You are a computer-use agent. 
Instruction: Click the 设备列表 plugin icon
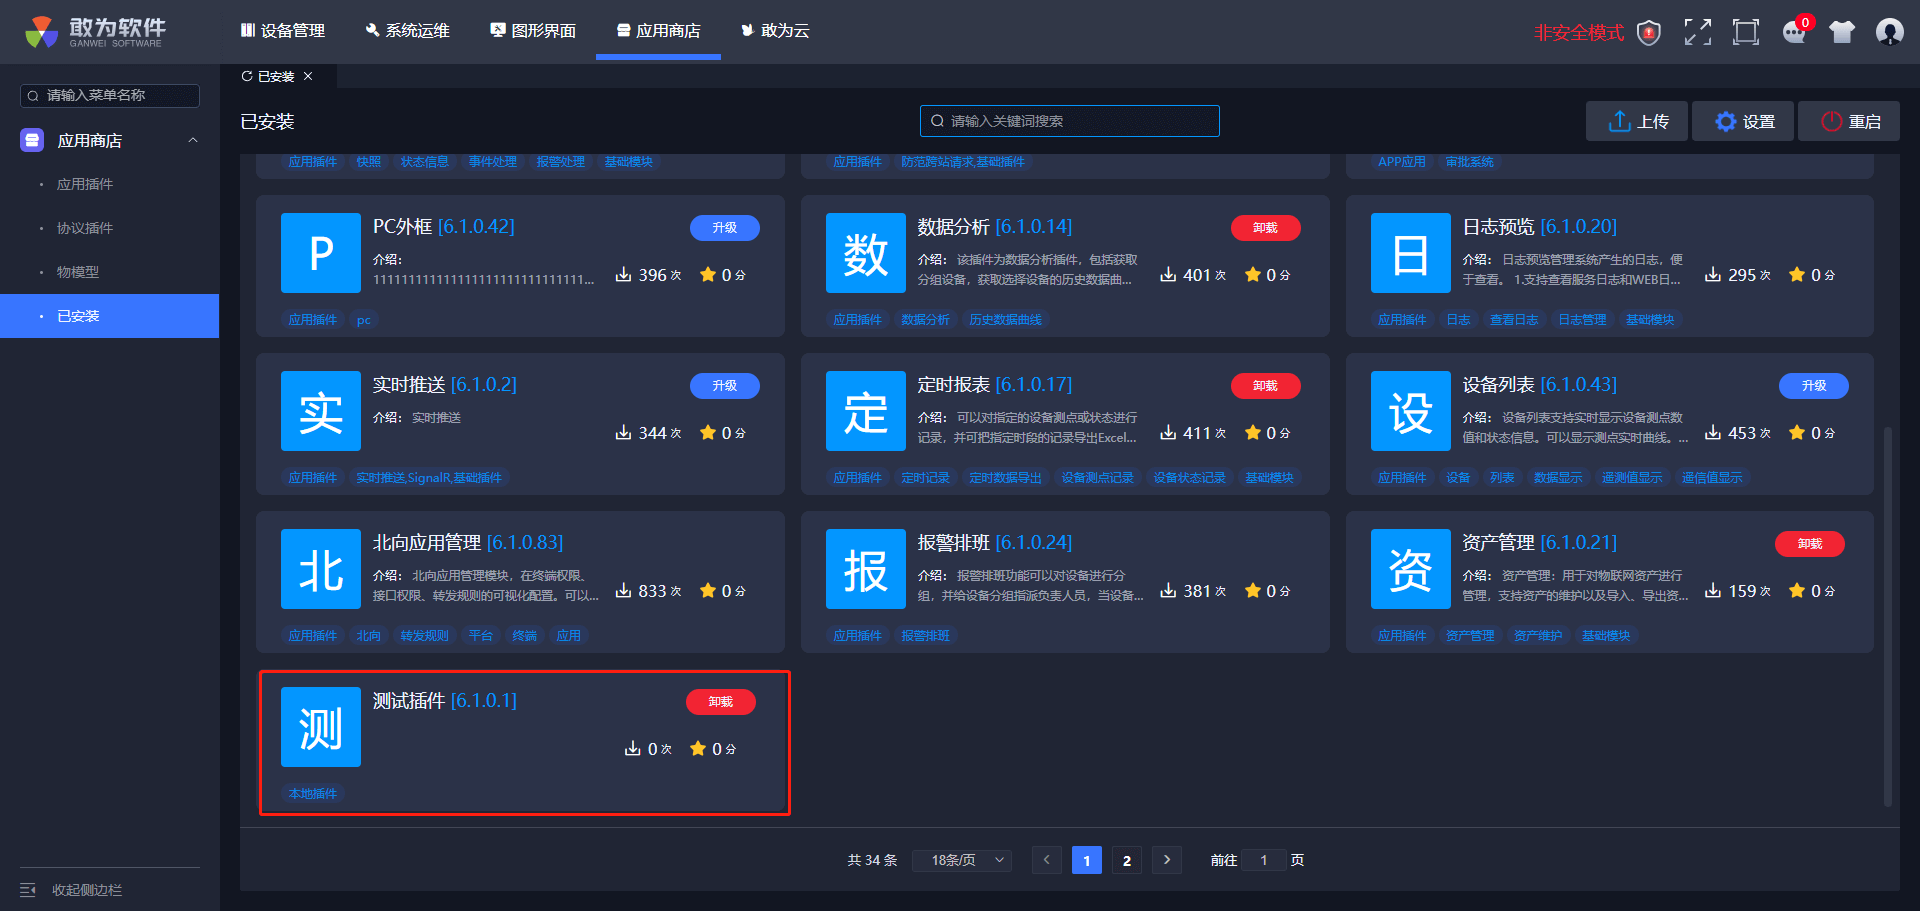coord(1411,411)
